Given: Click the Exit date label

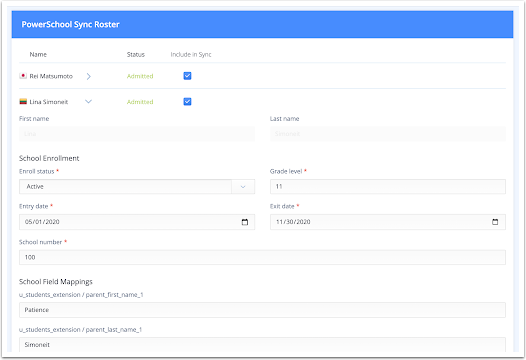Looking at the screenshot, I should (282, 206).
